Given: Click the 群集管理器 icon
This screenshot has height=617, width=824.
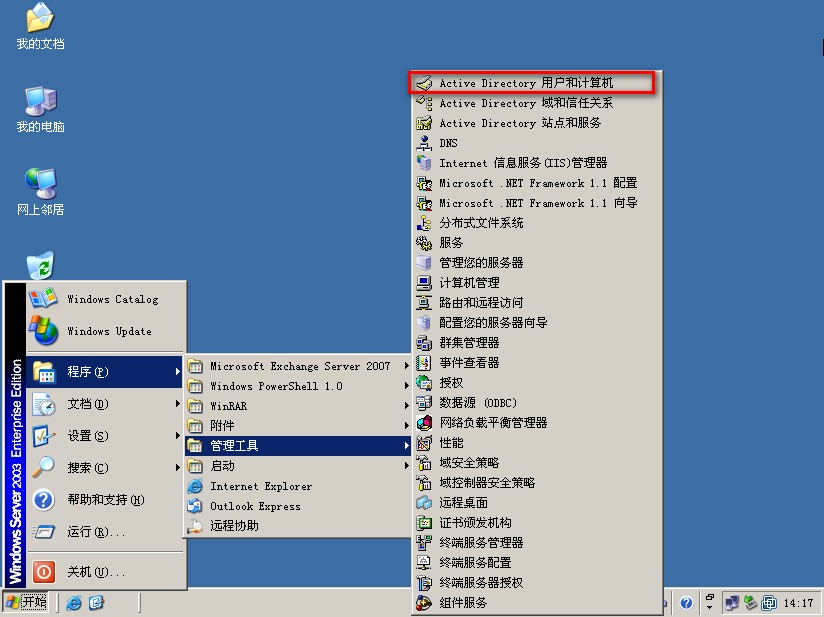Looking at the screenshot, I should [424, 343].
